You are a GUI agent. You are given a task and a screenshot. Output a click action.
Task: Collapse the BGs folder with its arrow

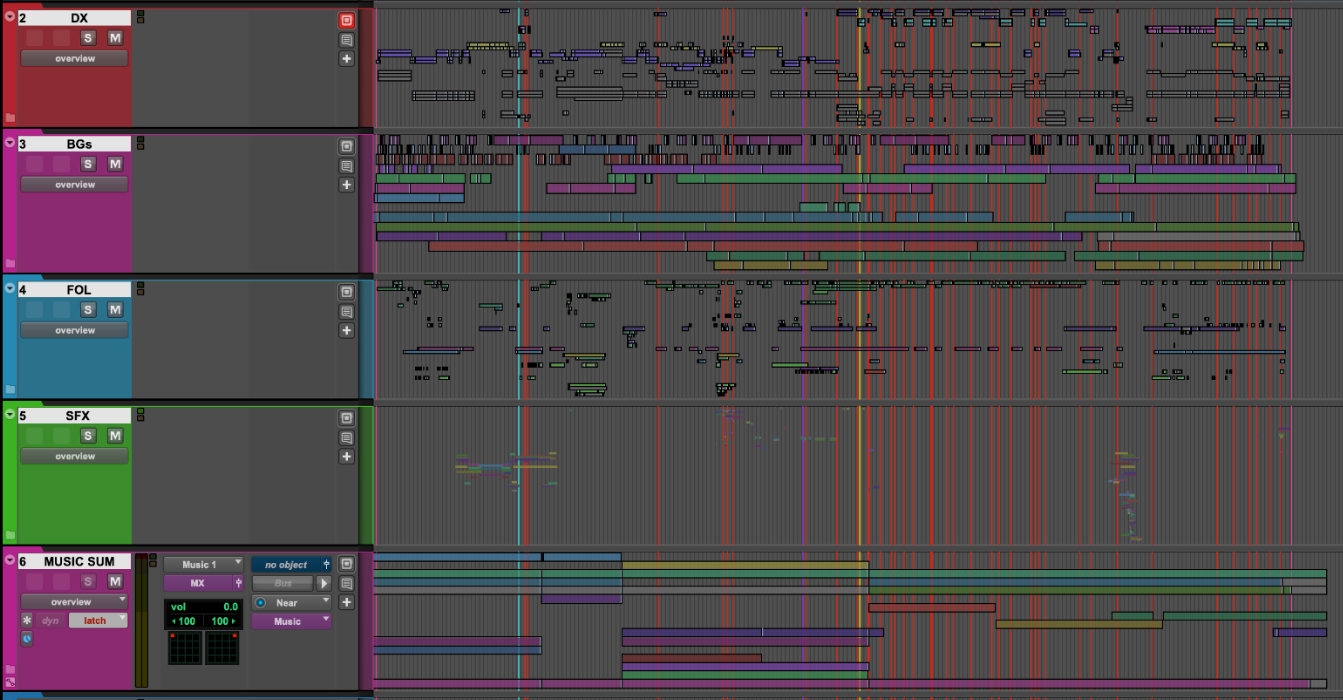click(10, 143)
